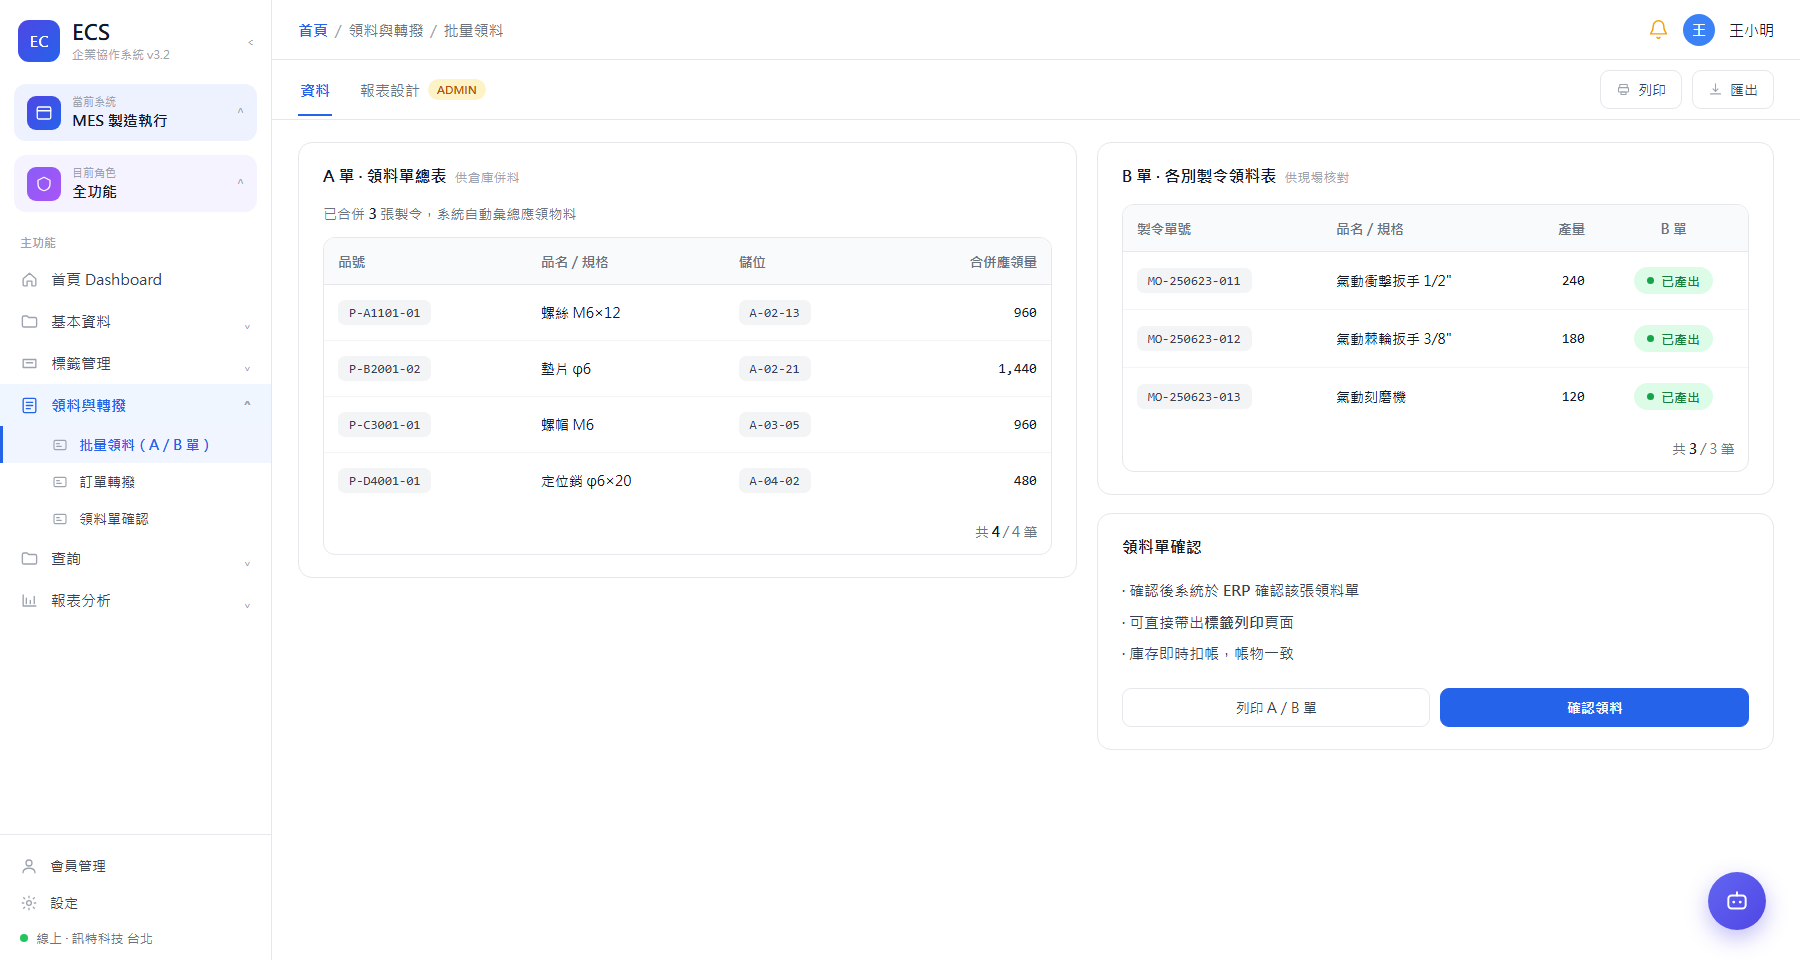1800x960 pixels.
Task: Click the 合併應領量 column header
Action: click(1003, 262)
